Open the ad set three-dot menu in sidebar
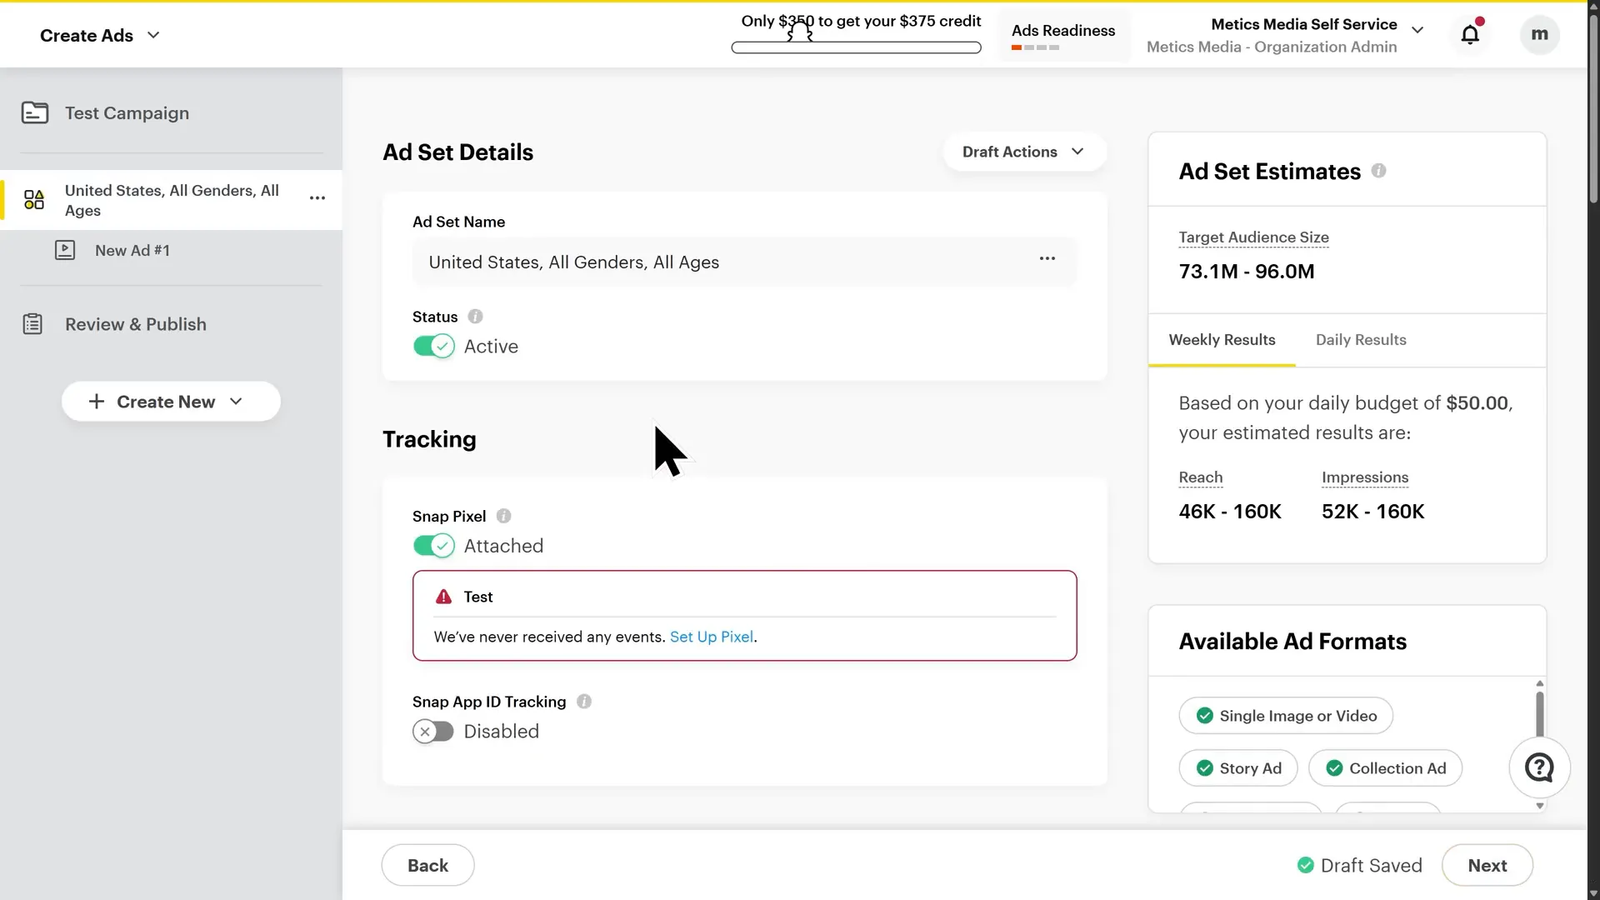 point(317,198)
